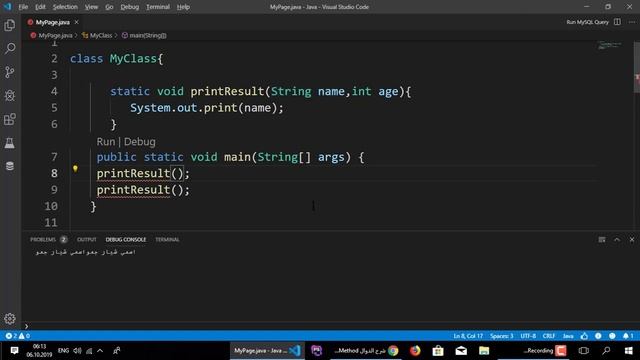Screen dimensions: 640x360
Task: Click Ln 8, Col 17 status entry
Action: click(468, 336)
